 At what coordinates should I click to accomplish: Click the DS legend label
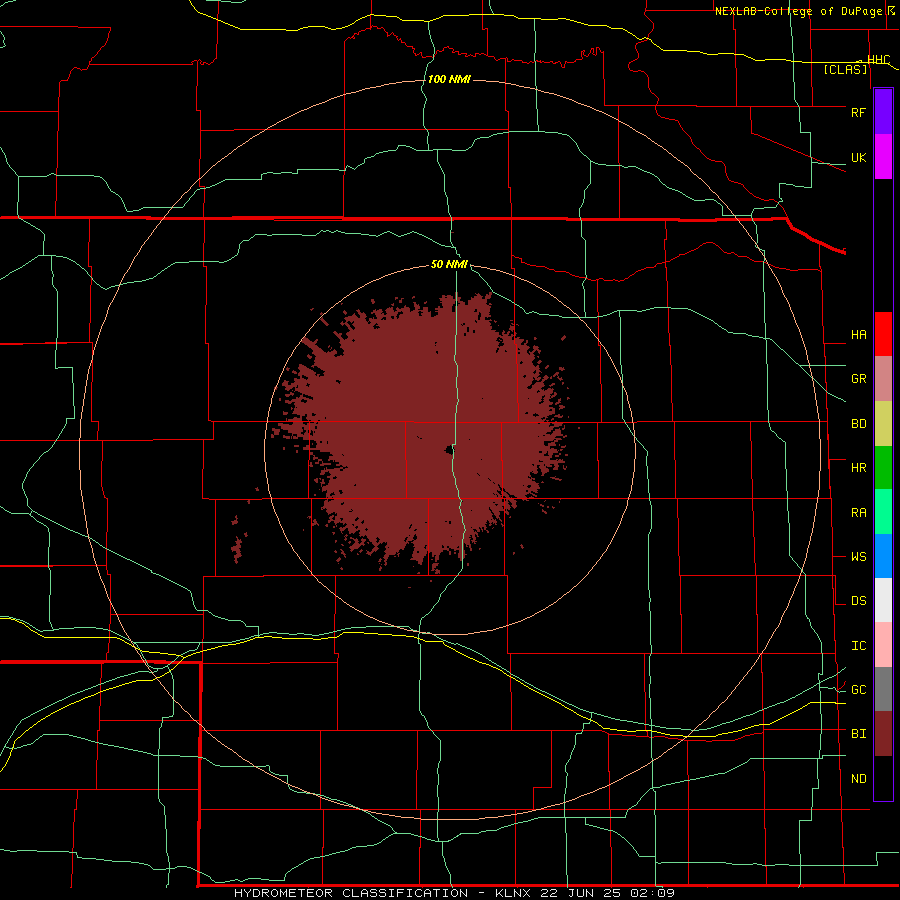(858, 601)
